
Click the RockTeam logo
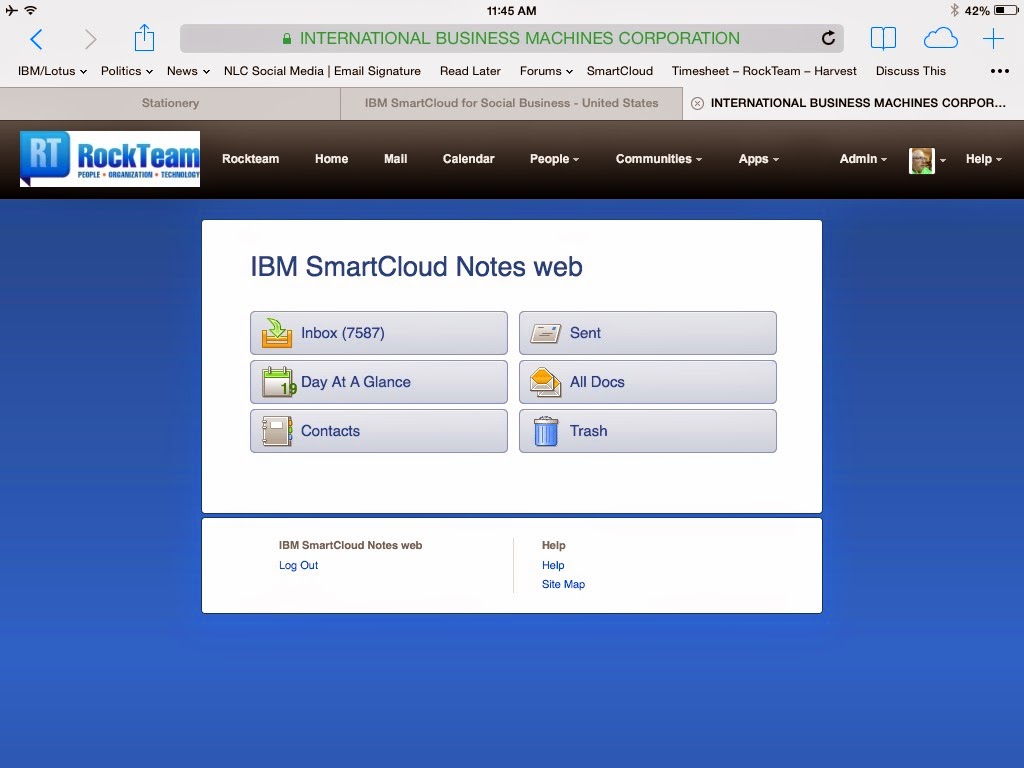coord(110,159)
